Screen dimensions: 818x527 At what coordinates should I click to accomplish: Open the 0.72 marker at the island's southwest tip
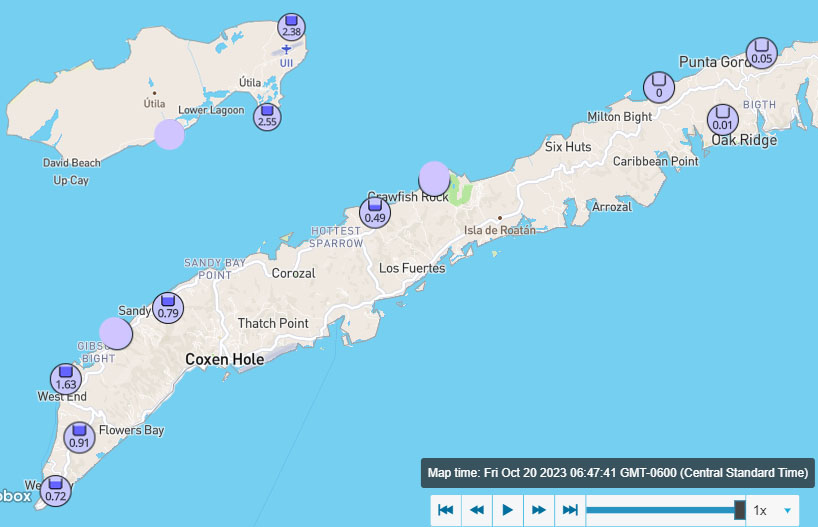coord(56,490)
